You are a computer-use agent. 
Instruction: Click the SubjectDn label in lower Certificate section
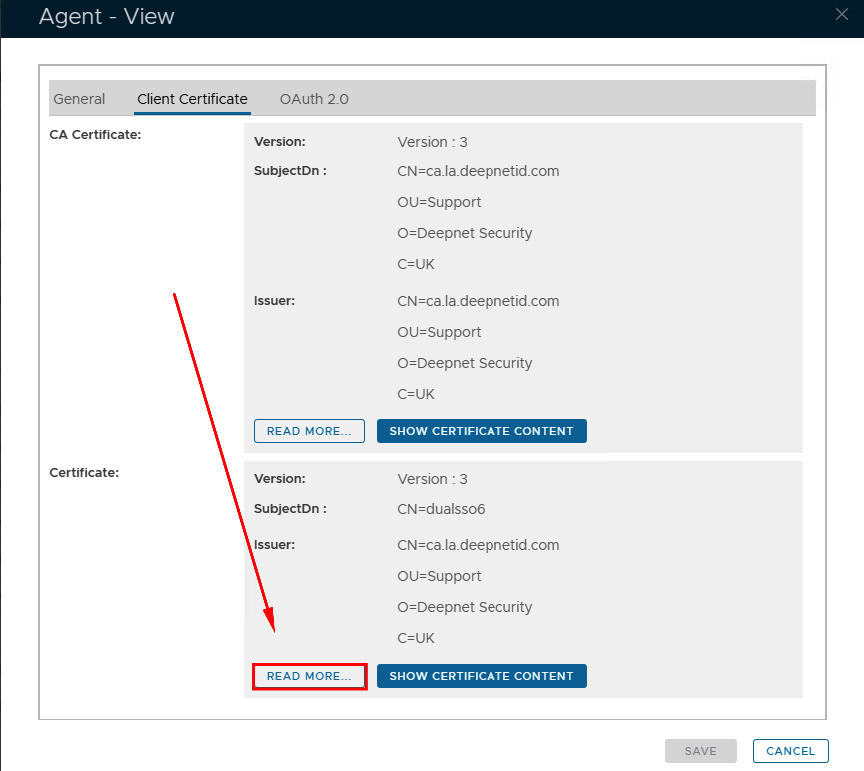[290, 508]
